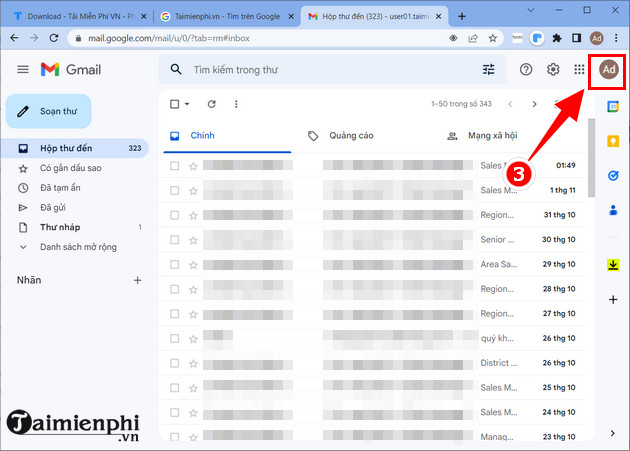Select the email dated 30 thg 10

[x=174, y=240]
